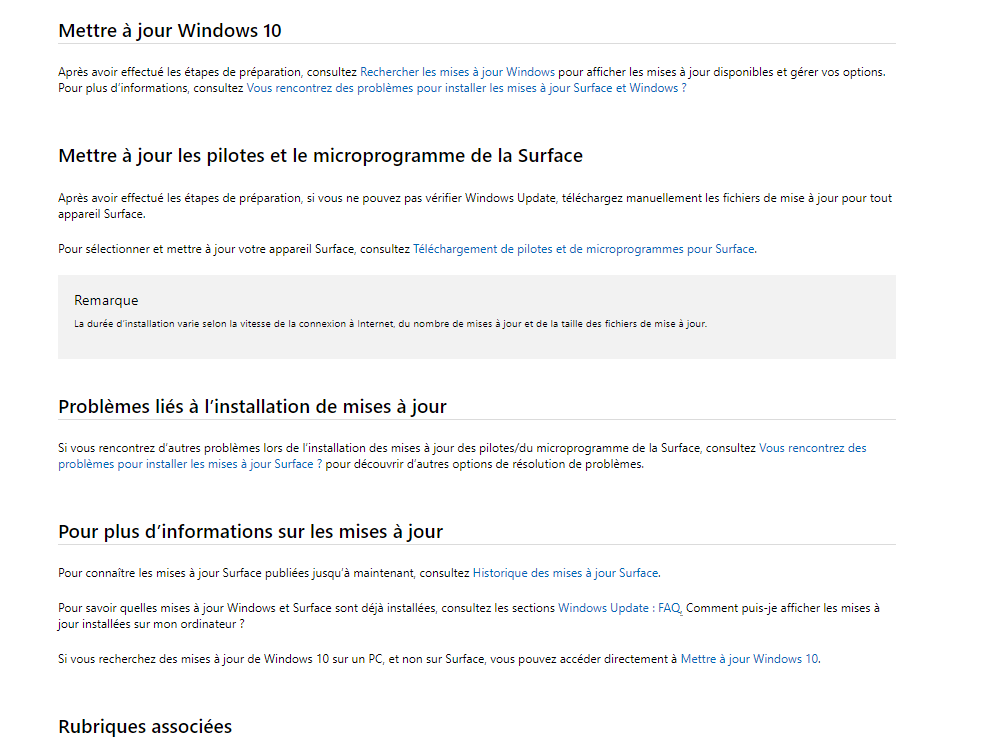Click the note text about 'La durée d'installation'
Image resolution: width=1005 pixels, height=755 pixels.
[x=390, y=324]
